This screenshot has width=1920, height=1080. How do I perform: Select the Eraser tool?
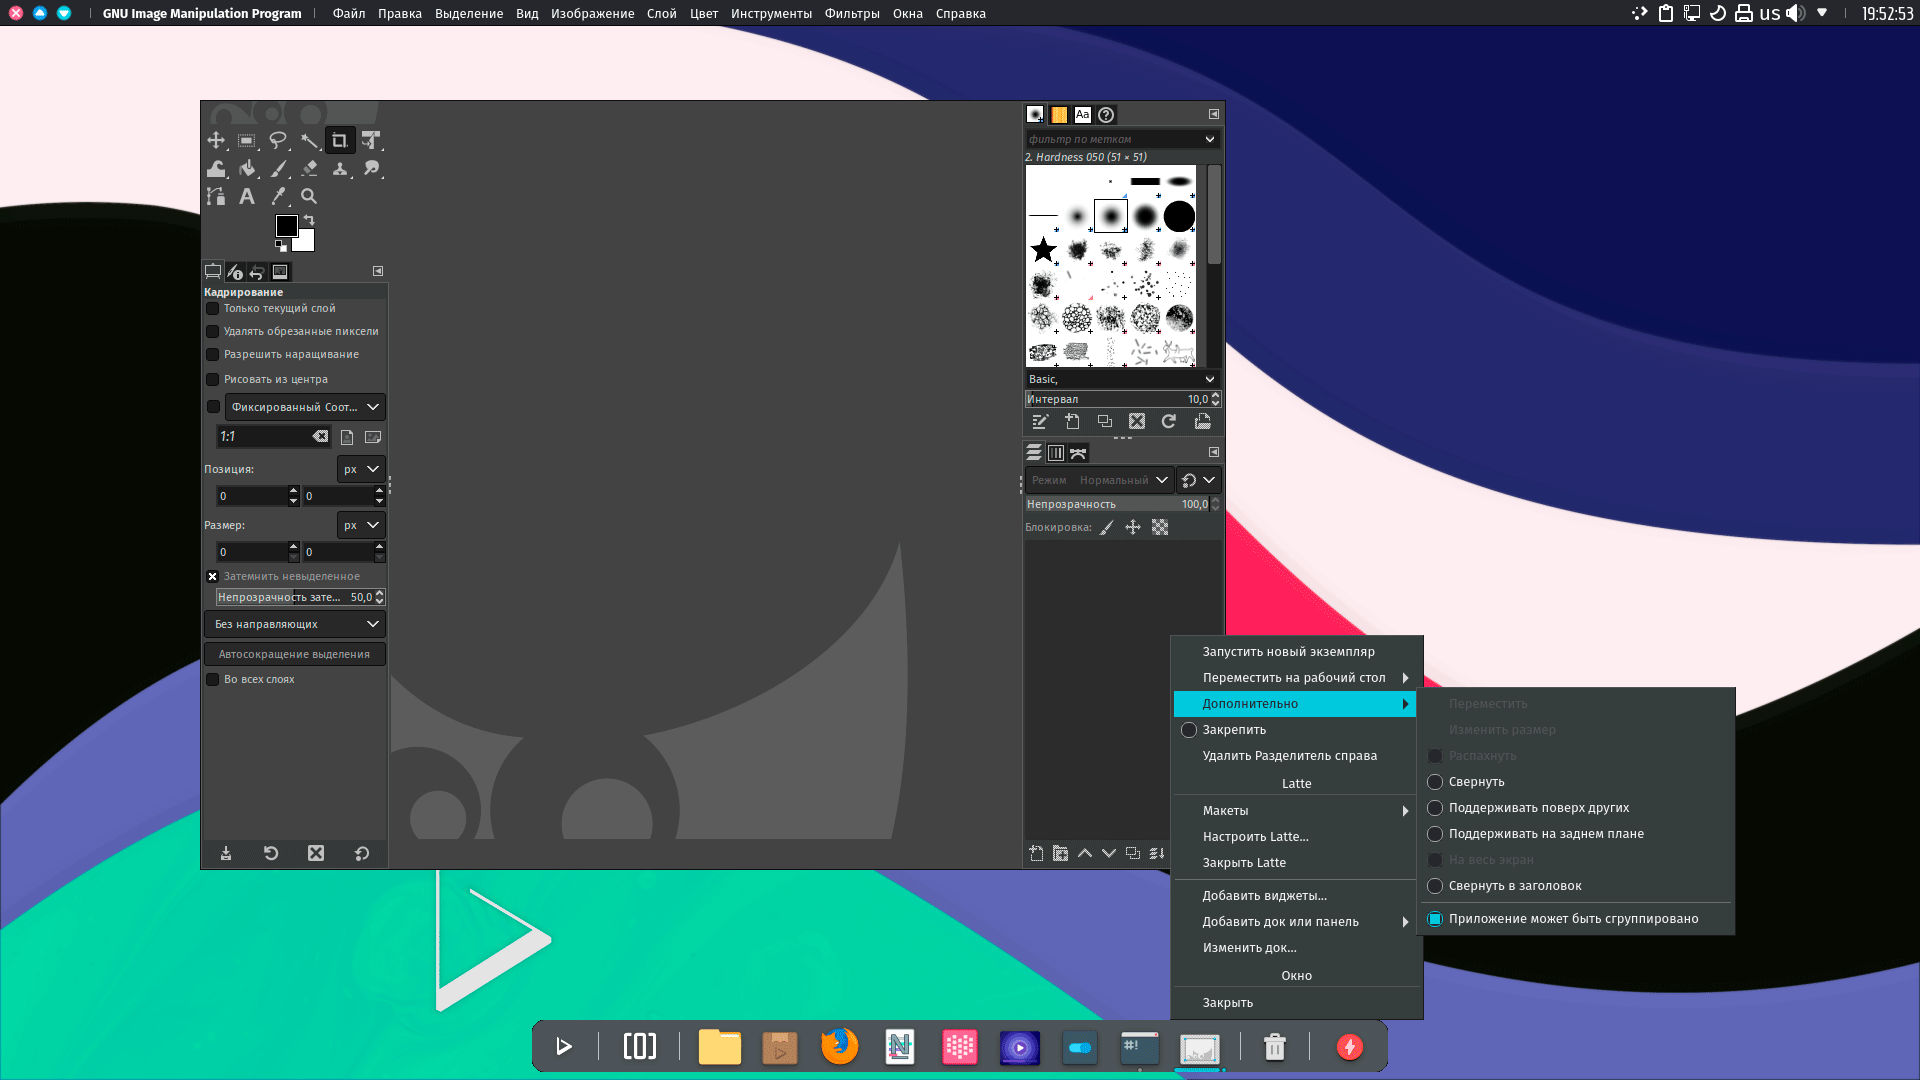(309, 168)
